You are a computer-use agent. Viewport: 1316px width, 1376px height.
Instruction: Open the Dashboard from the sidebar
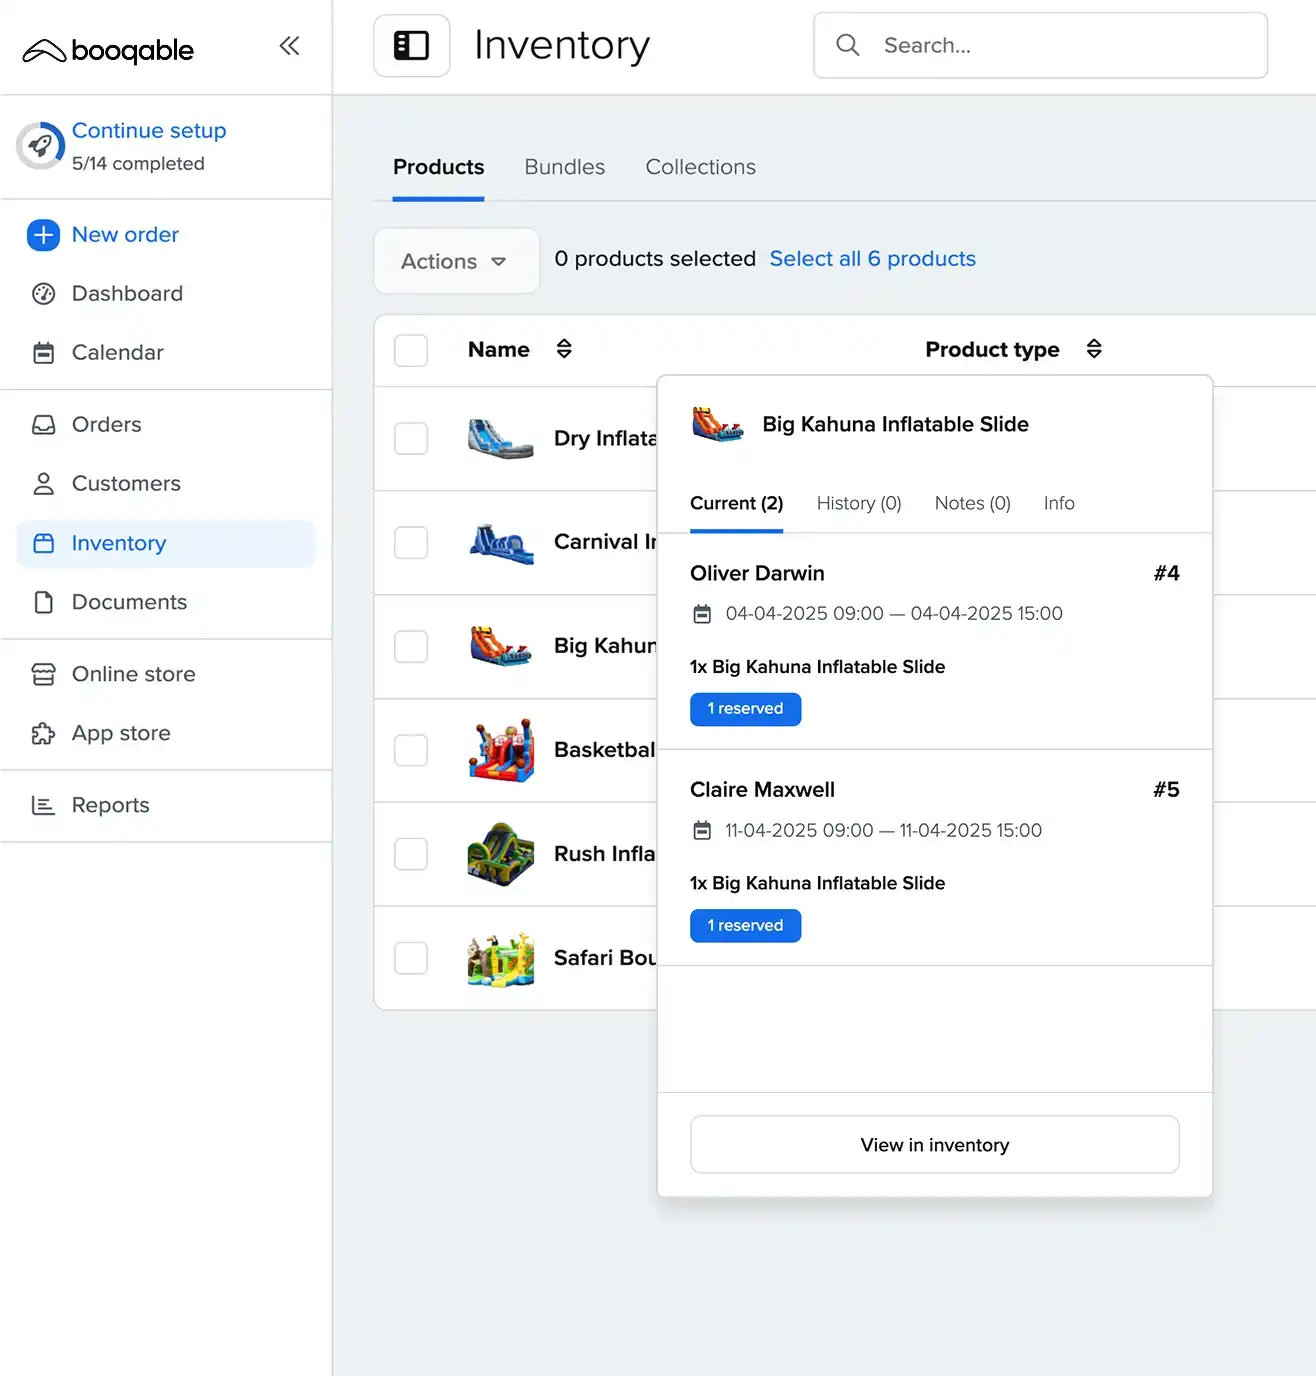[127, 293]
